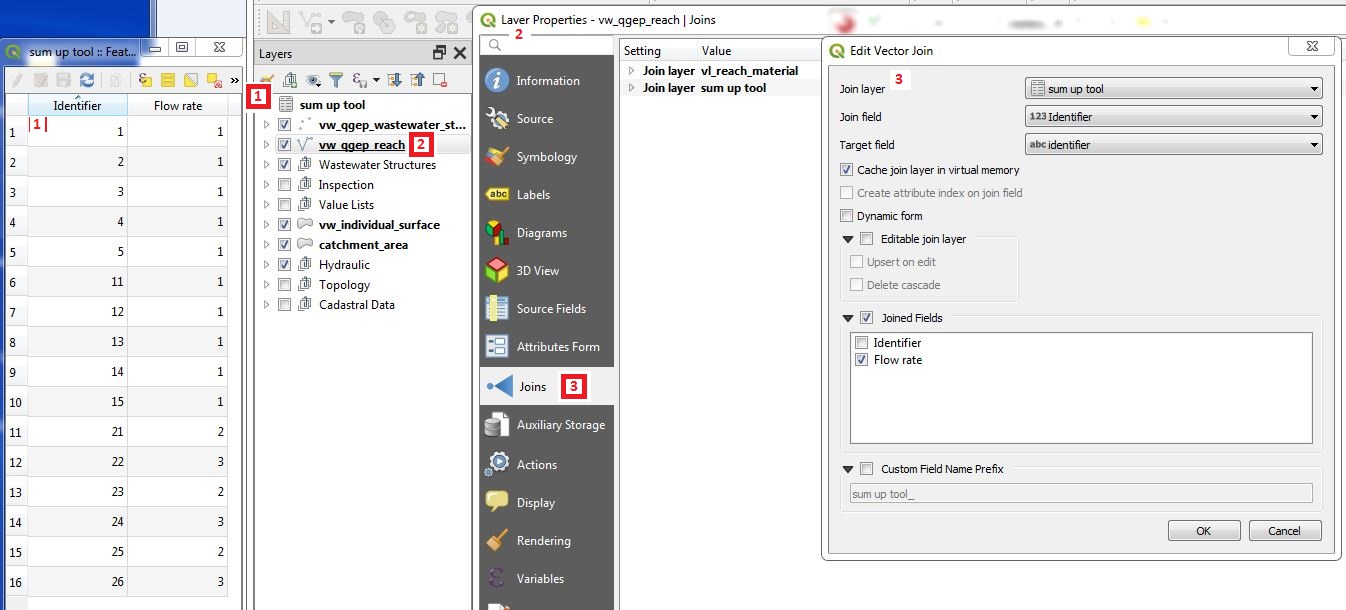Expand all layers in Layers panel toolbar

pos(395,80)
